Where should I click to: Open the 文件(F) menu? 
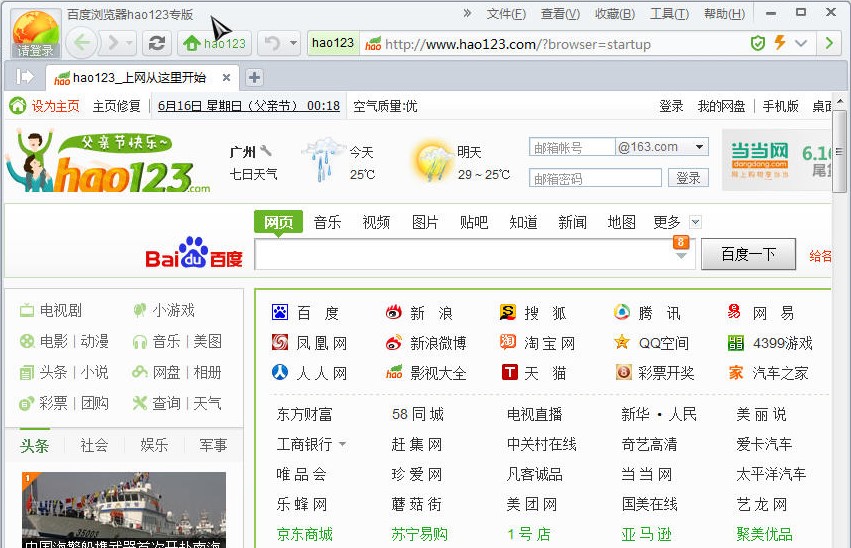(x=506, y=14)
